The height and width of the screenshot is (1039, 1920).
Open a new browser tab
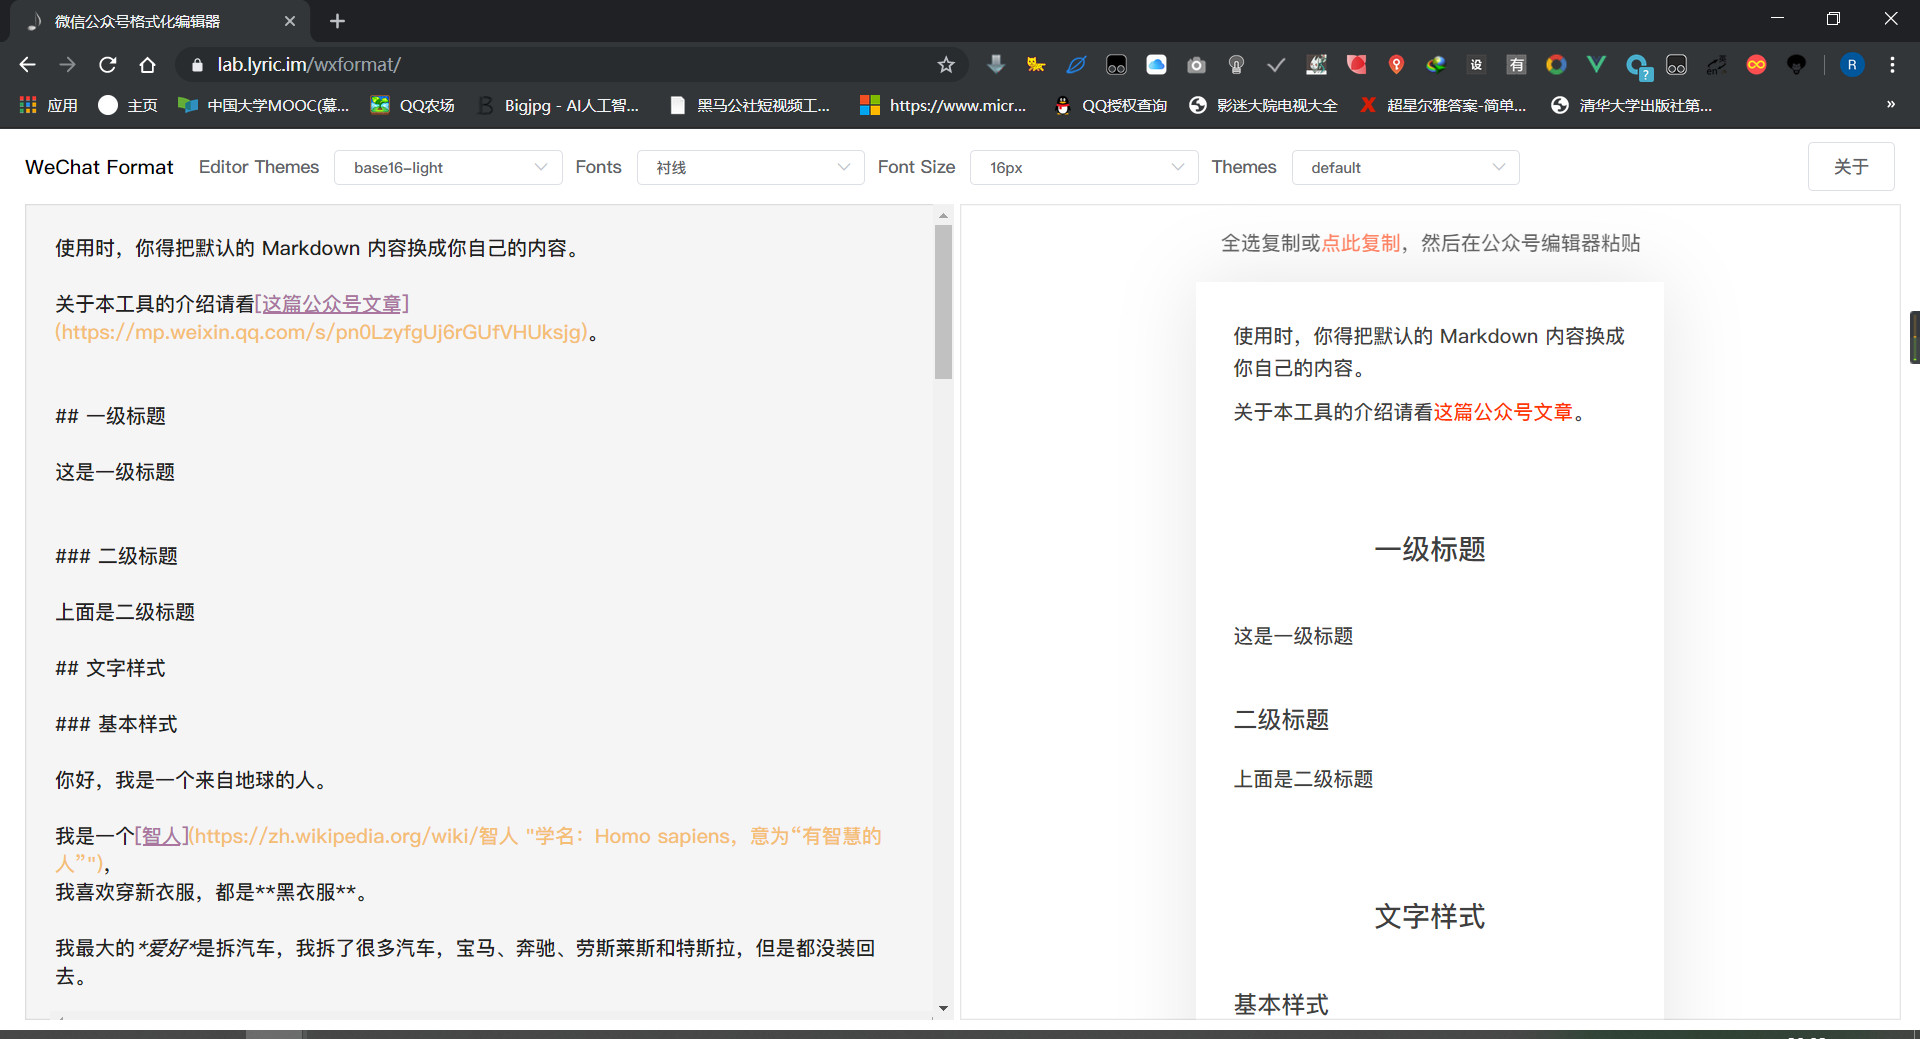[337, 21]
